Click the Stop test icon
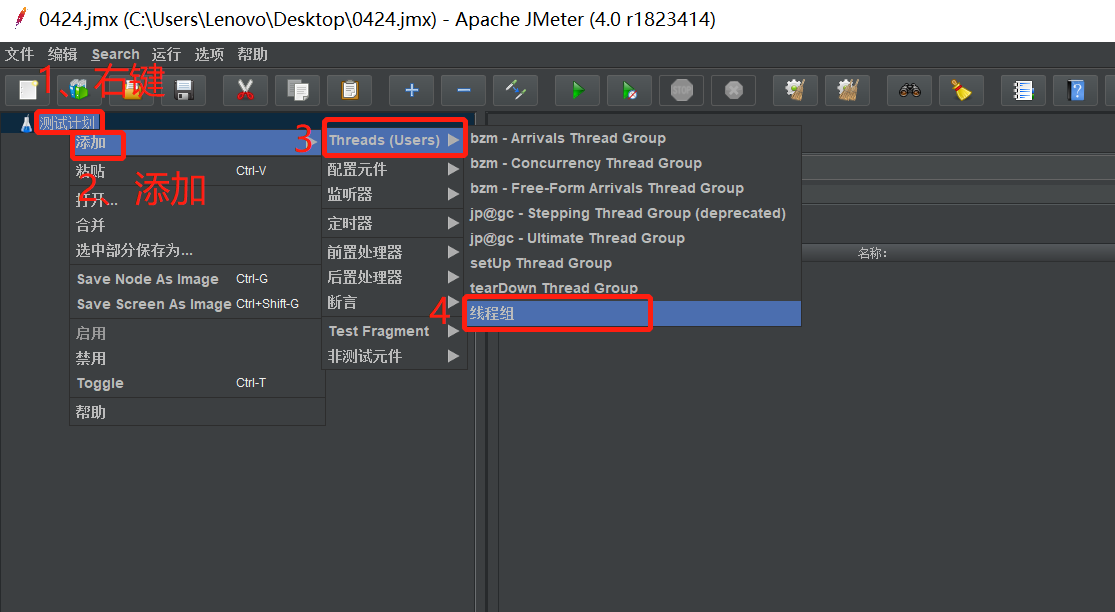Image resolution: width=1115 pixels, height=612 pixels. tap(681, 90)
